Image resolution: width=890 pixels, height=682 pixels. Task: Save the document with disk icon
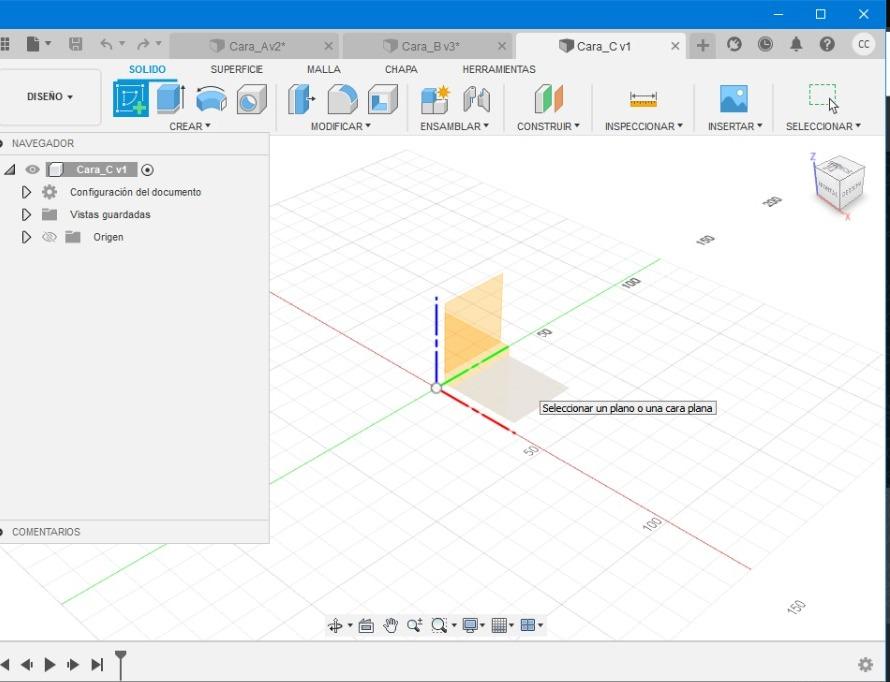point(75,44)
